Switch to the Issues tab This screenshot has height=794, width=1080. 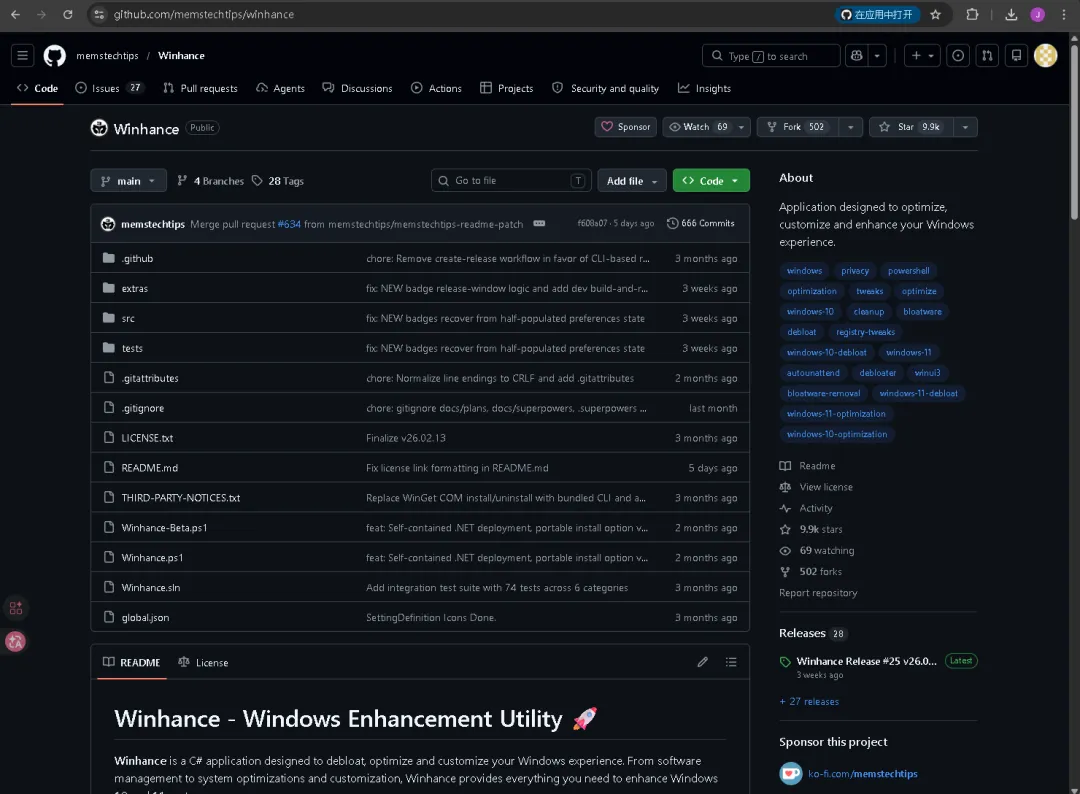pos(109,89)
